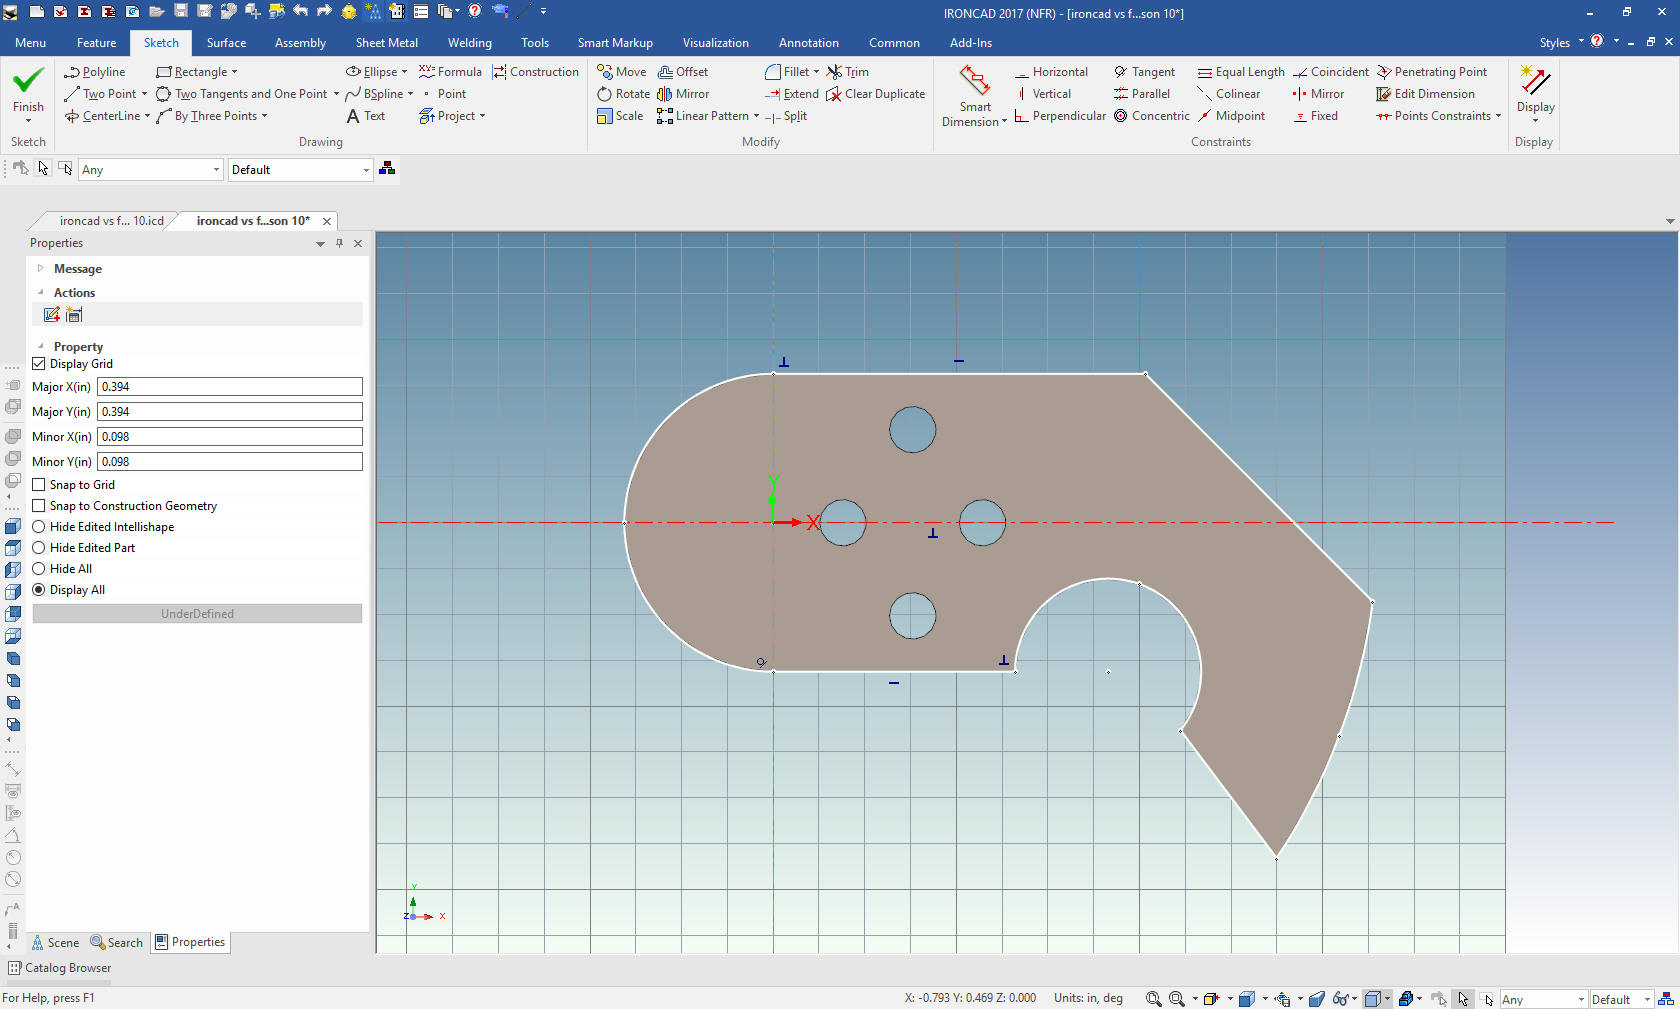Open the Sheet Metal ribbon tab
1680x1009 pixels.
386,43
